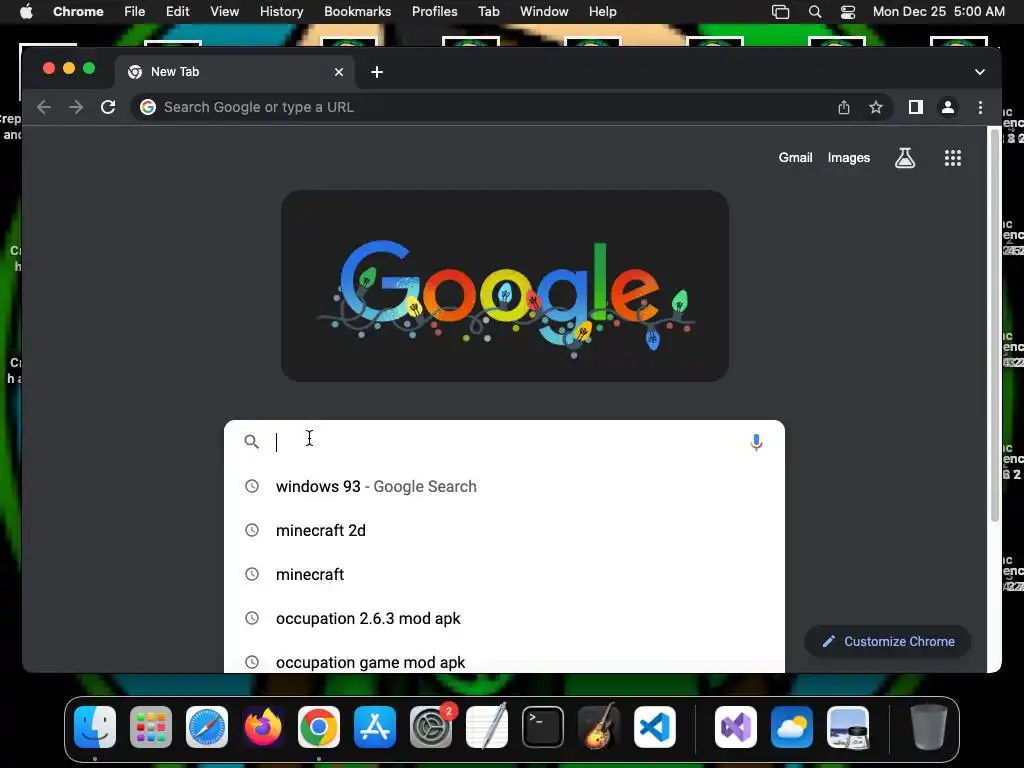Open the View menu
The width and height of the screenshot is (1024, 768).
[224, 12]
